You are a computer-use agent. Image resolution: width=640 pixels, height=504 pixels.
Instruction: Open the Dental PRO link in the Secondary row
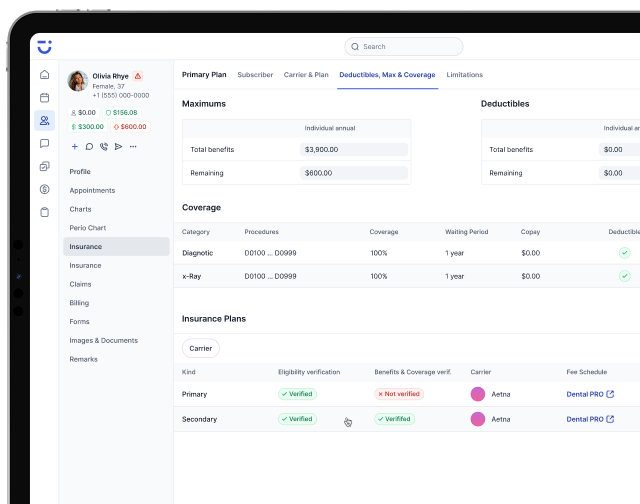tap(585, 419)
